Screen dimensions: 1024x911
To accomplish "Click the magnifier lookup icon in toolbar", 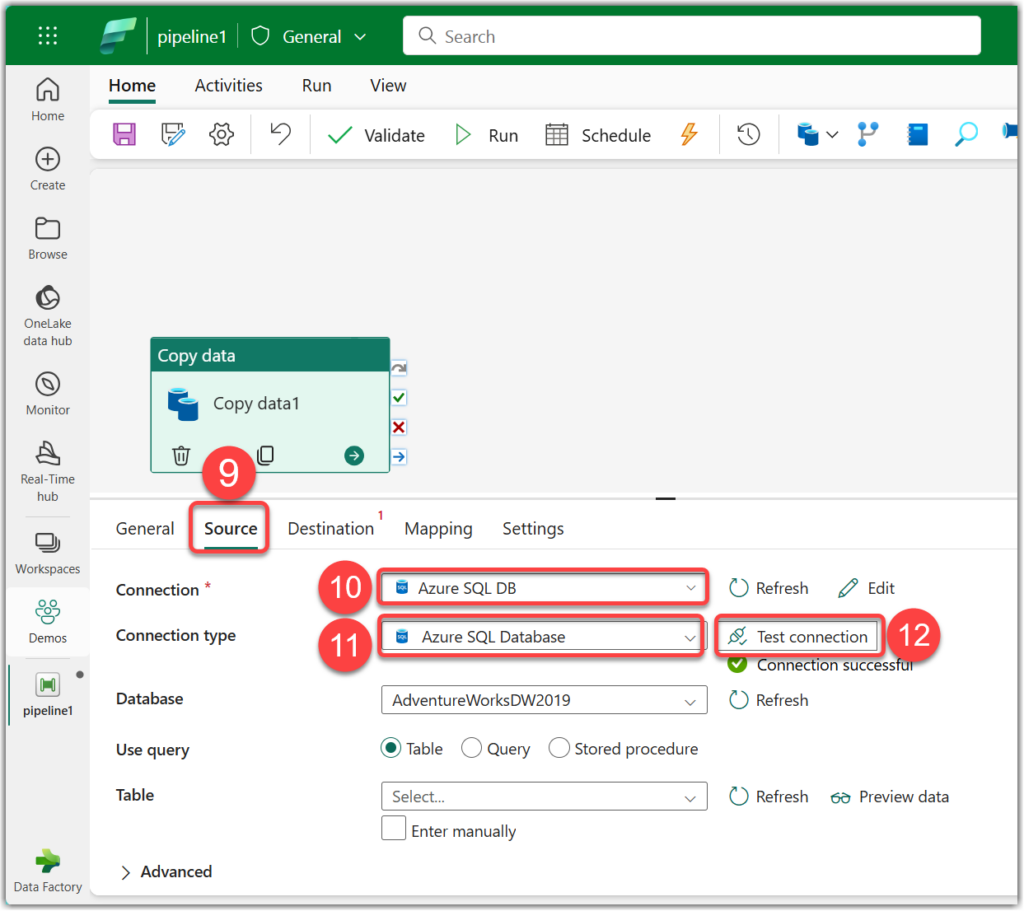I will pyautogui.click(x=966, y=135).
